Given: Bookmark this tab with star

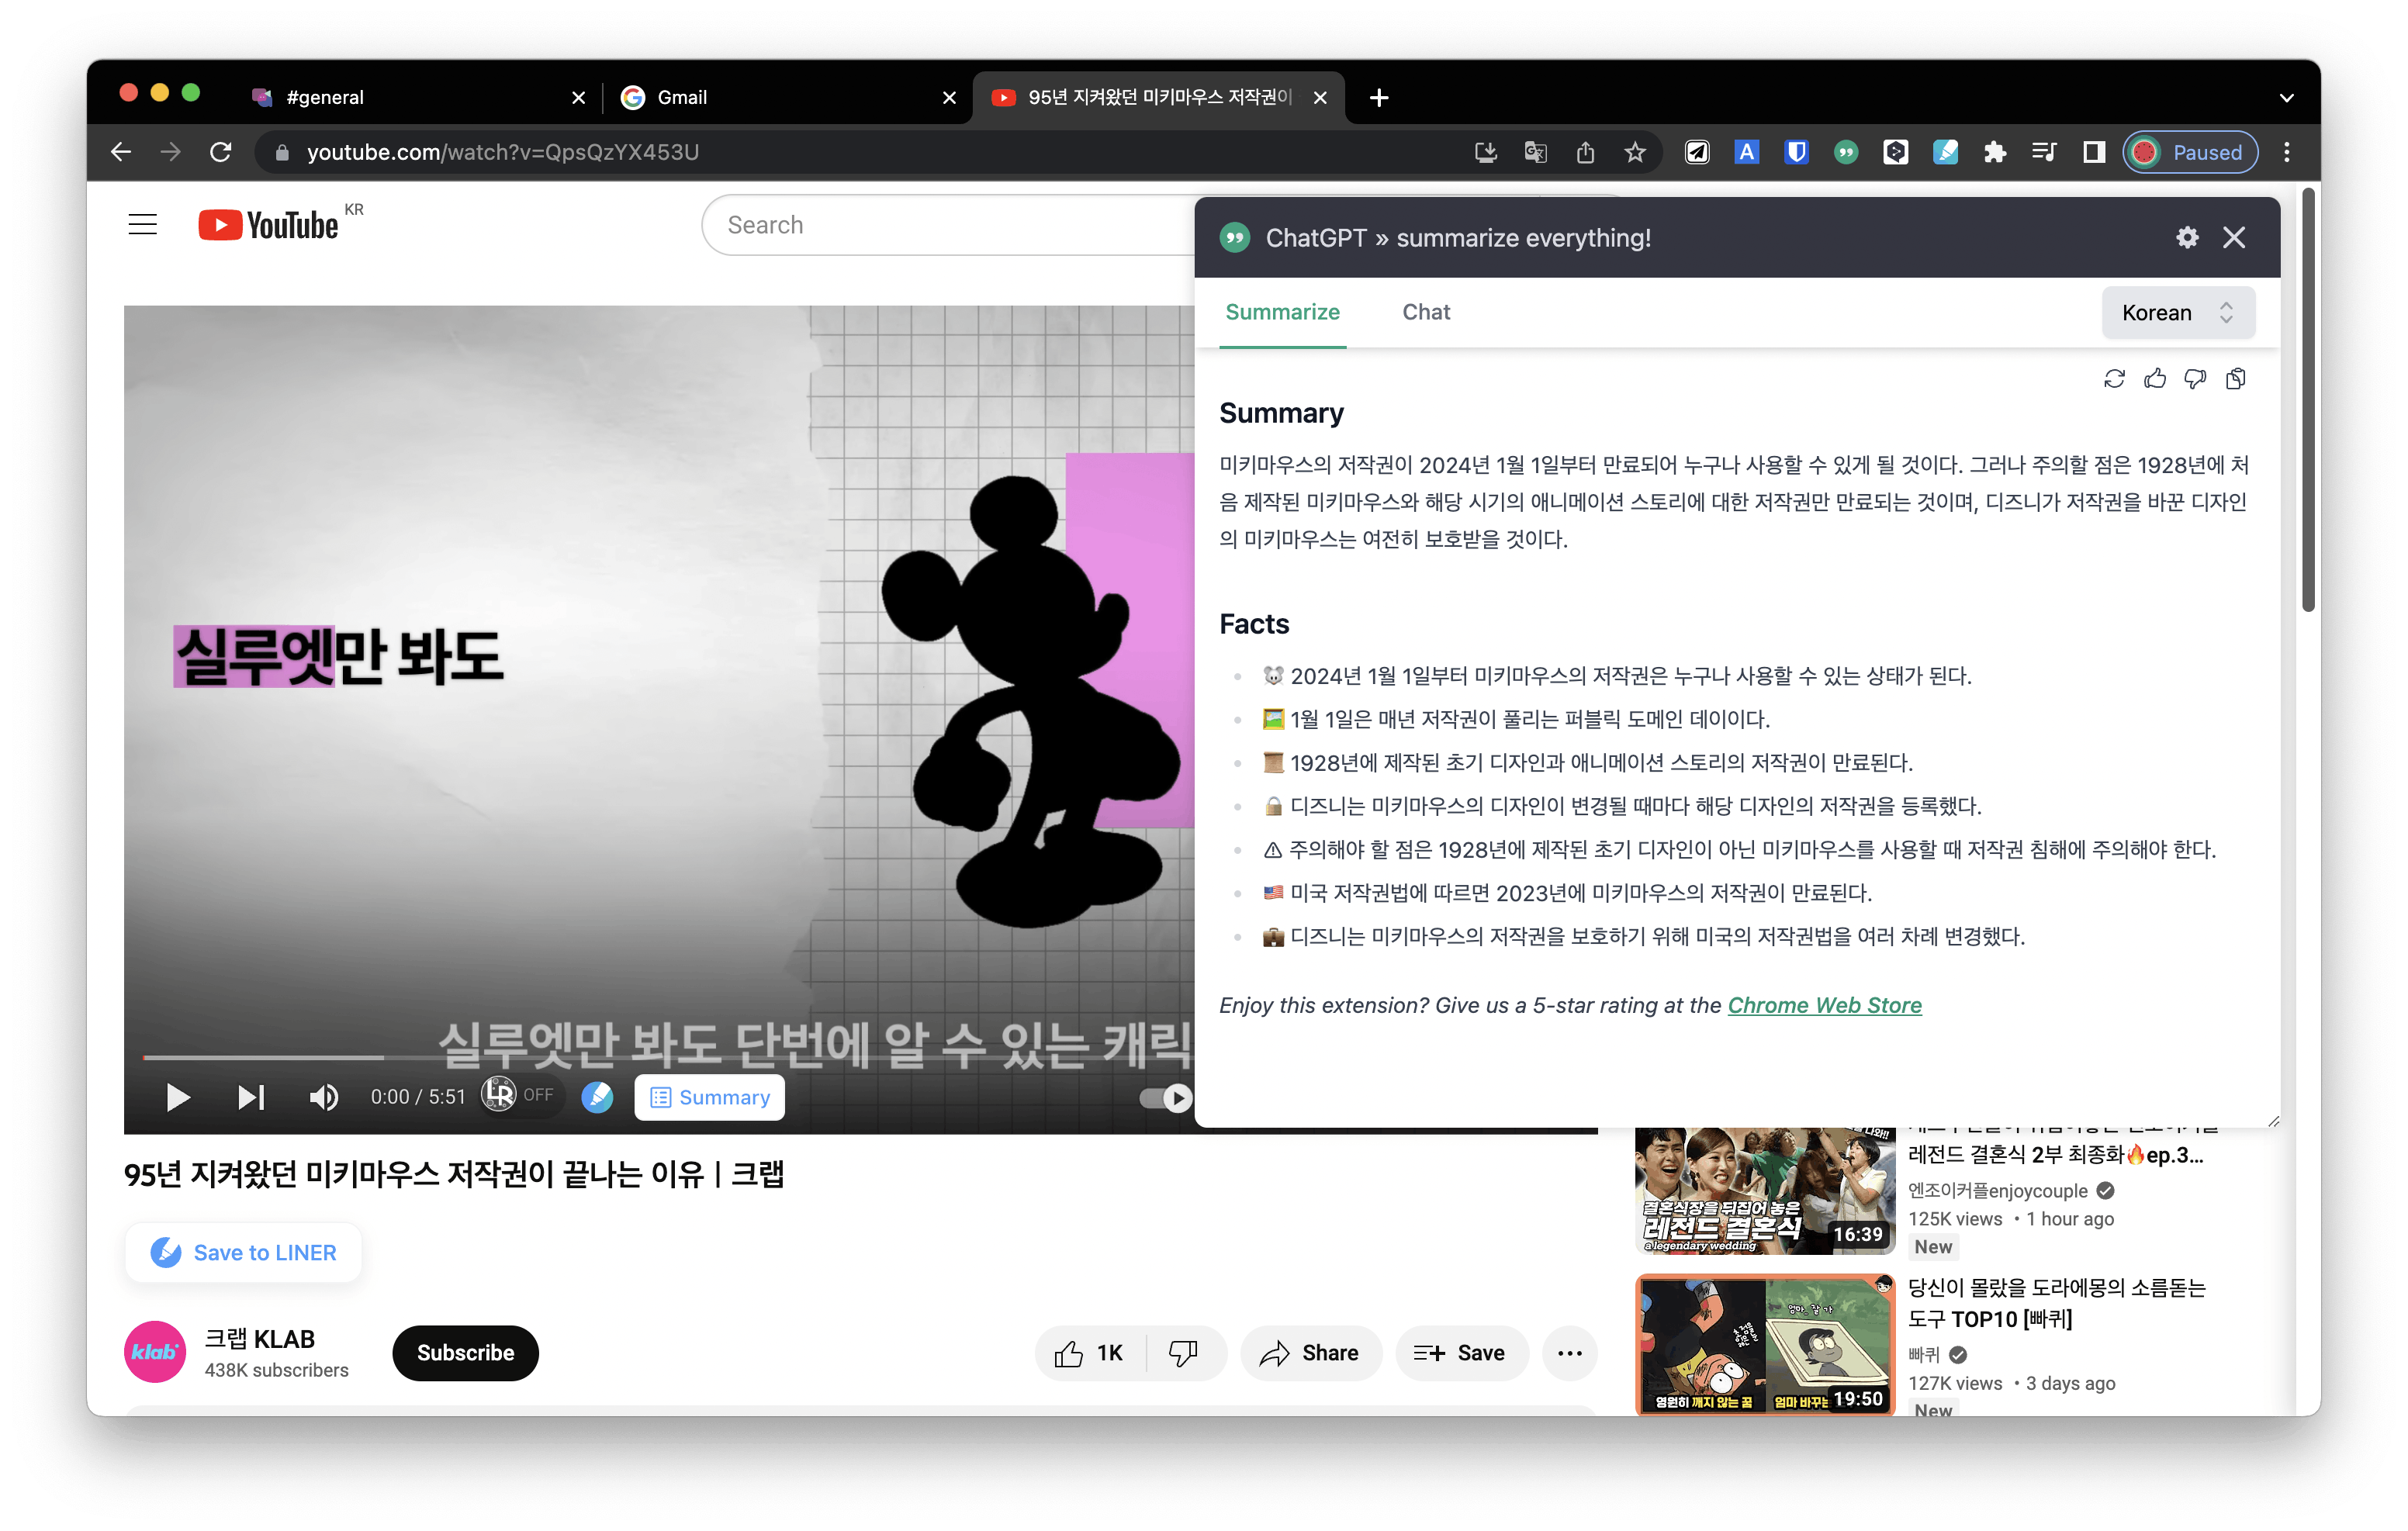Looking at the screenshot, I should (1635, 152).
